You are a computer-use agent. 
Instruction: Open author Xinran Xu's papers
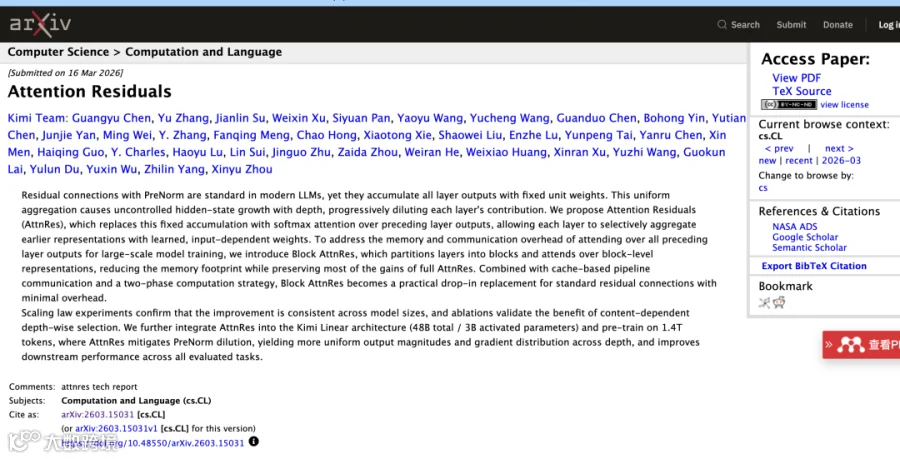[x=580, y=153]
